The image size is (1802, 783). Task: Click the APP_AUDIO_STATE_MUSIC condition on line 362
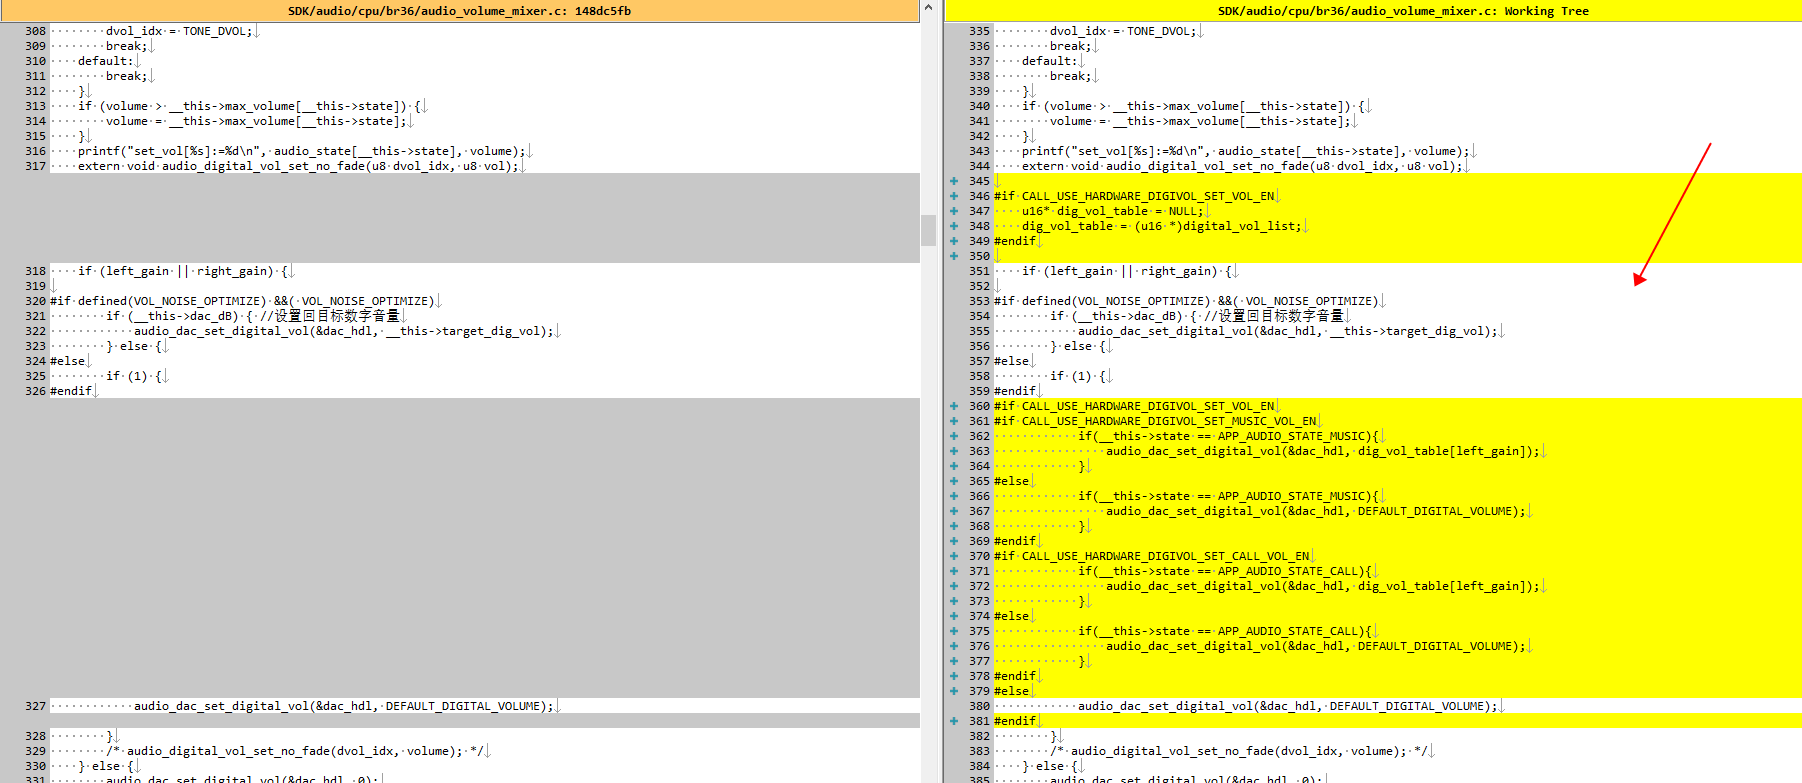click(x=1229, y=436)
